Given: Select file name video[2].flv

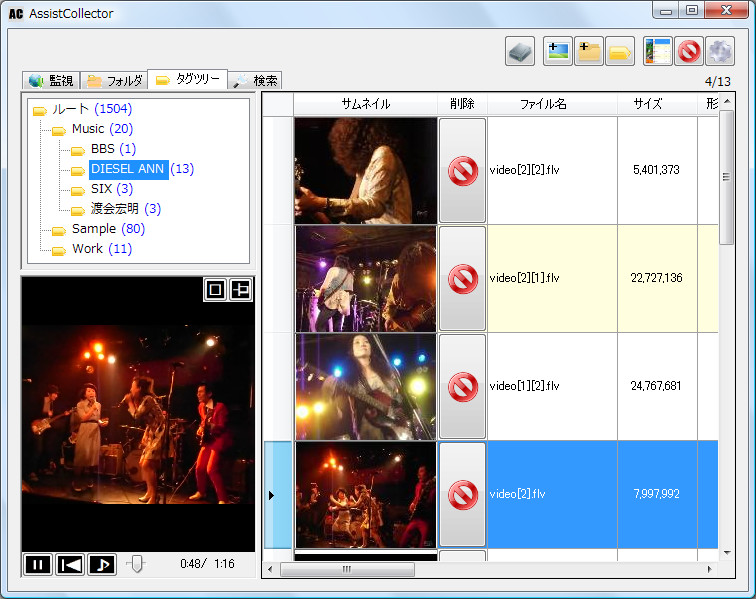Looking at the screenshot, I should coord(517,494).
